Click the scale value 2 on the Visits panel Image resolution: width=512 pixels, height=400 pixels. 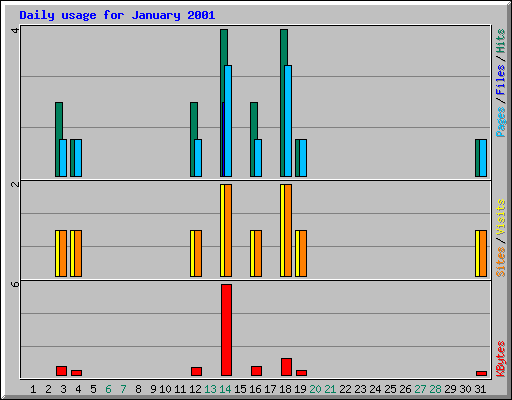pyautogui.click(x=15, y=184)
